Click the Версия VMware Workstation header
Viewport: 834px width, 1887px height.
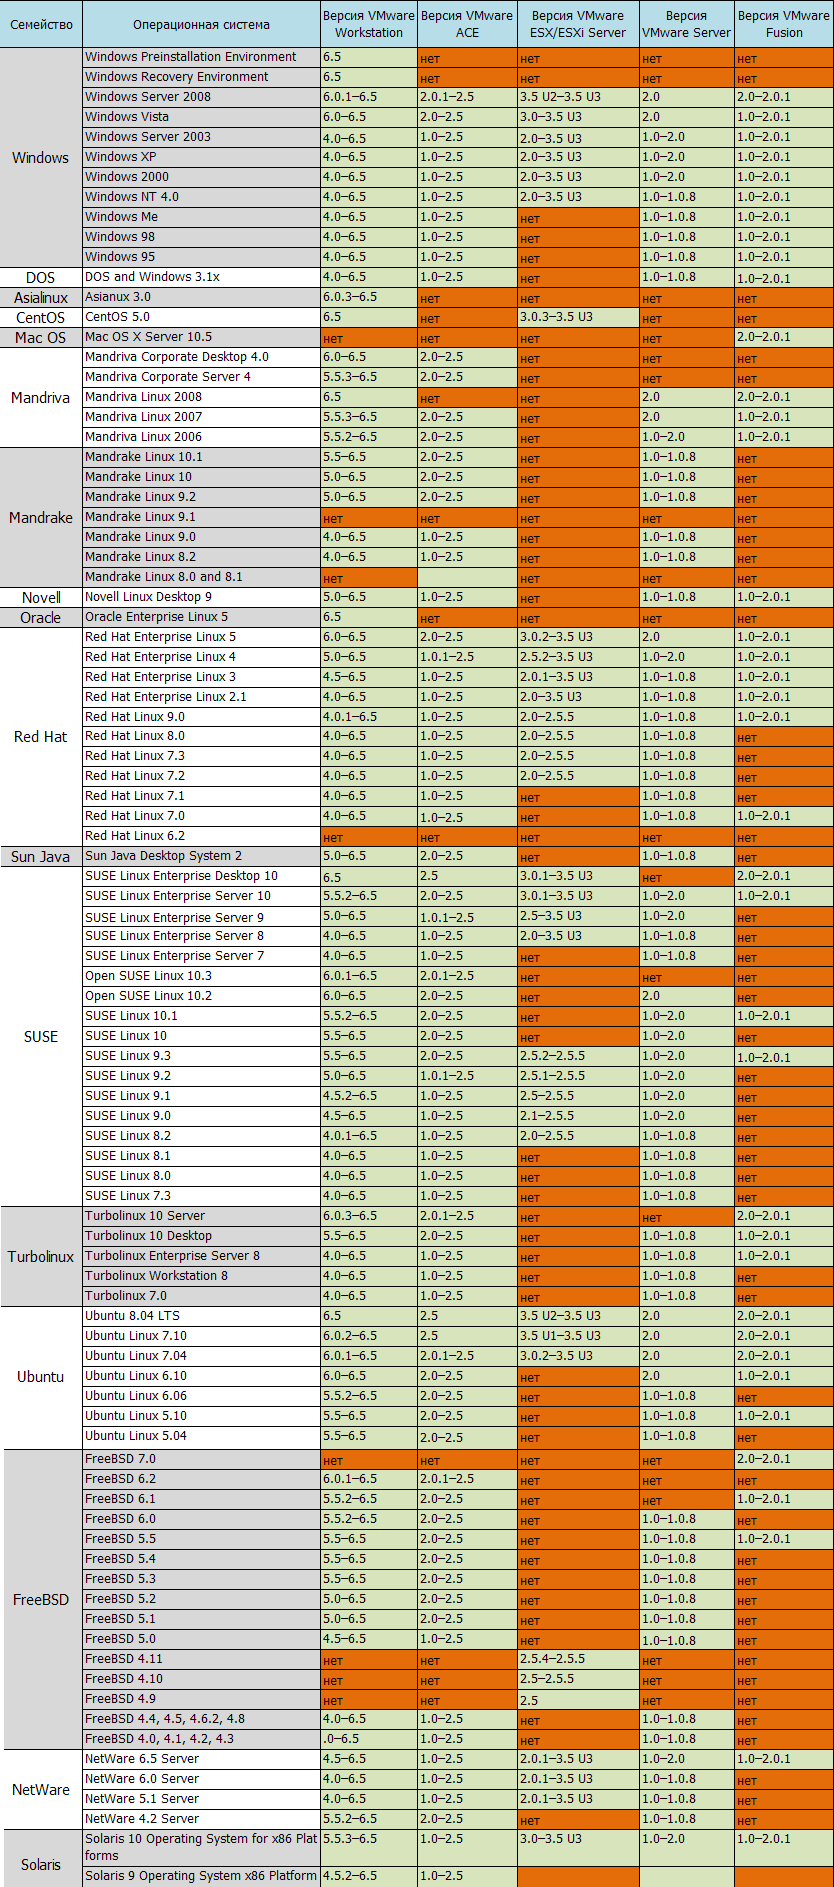point(368,24)
